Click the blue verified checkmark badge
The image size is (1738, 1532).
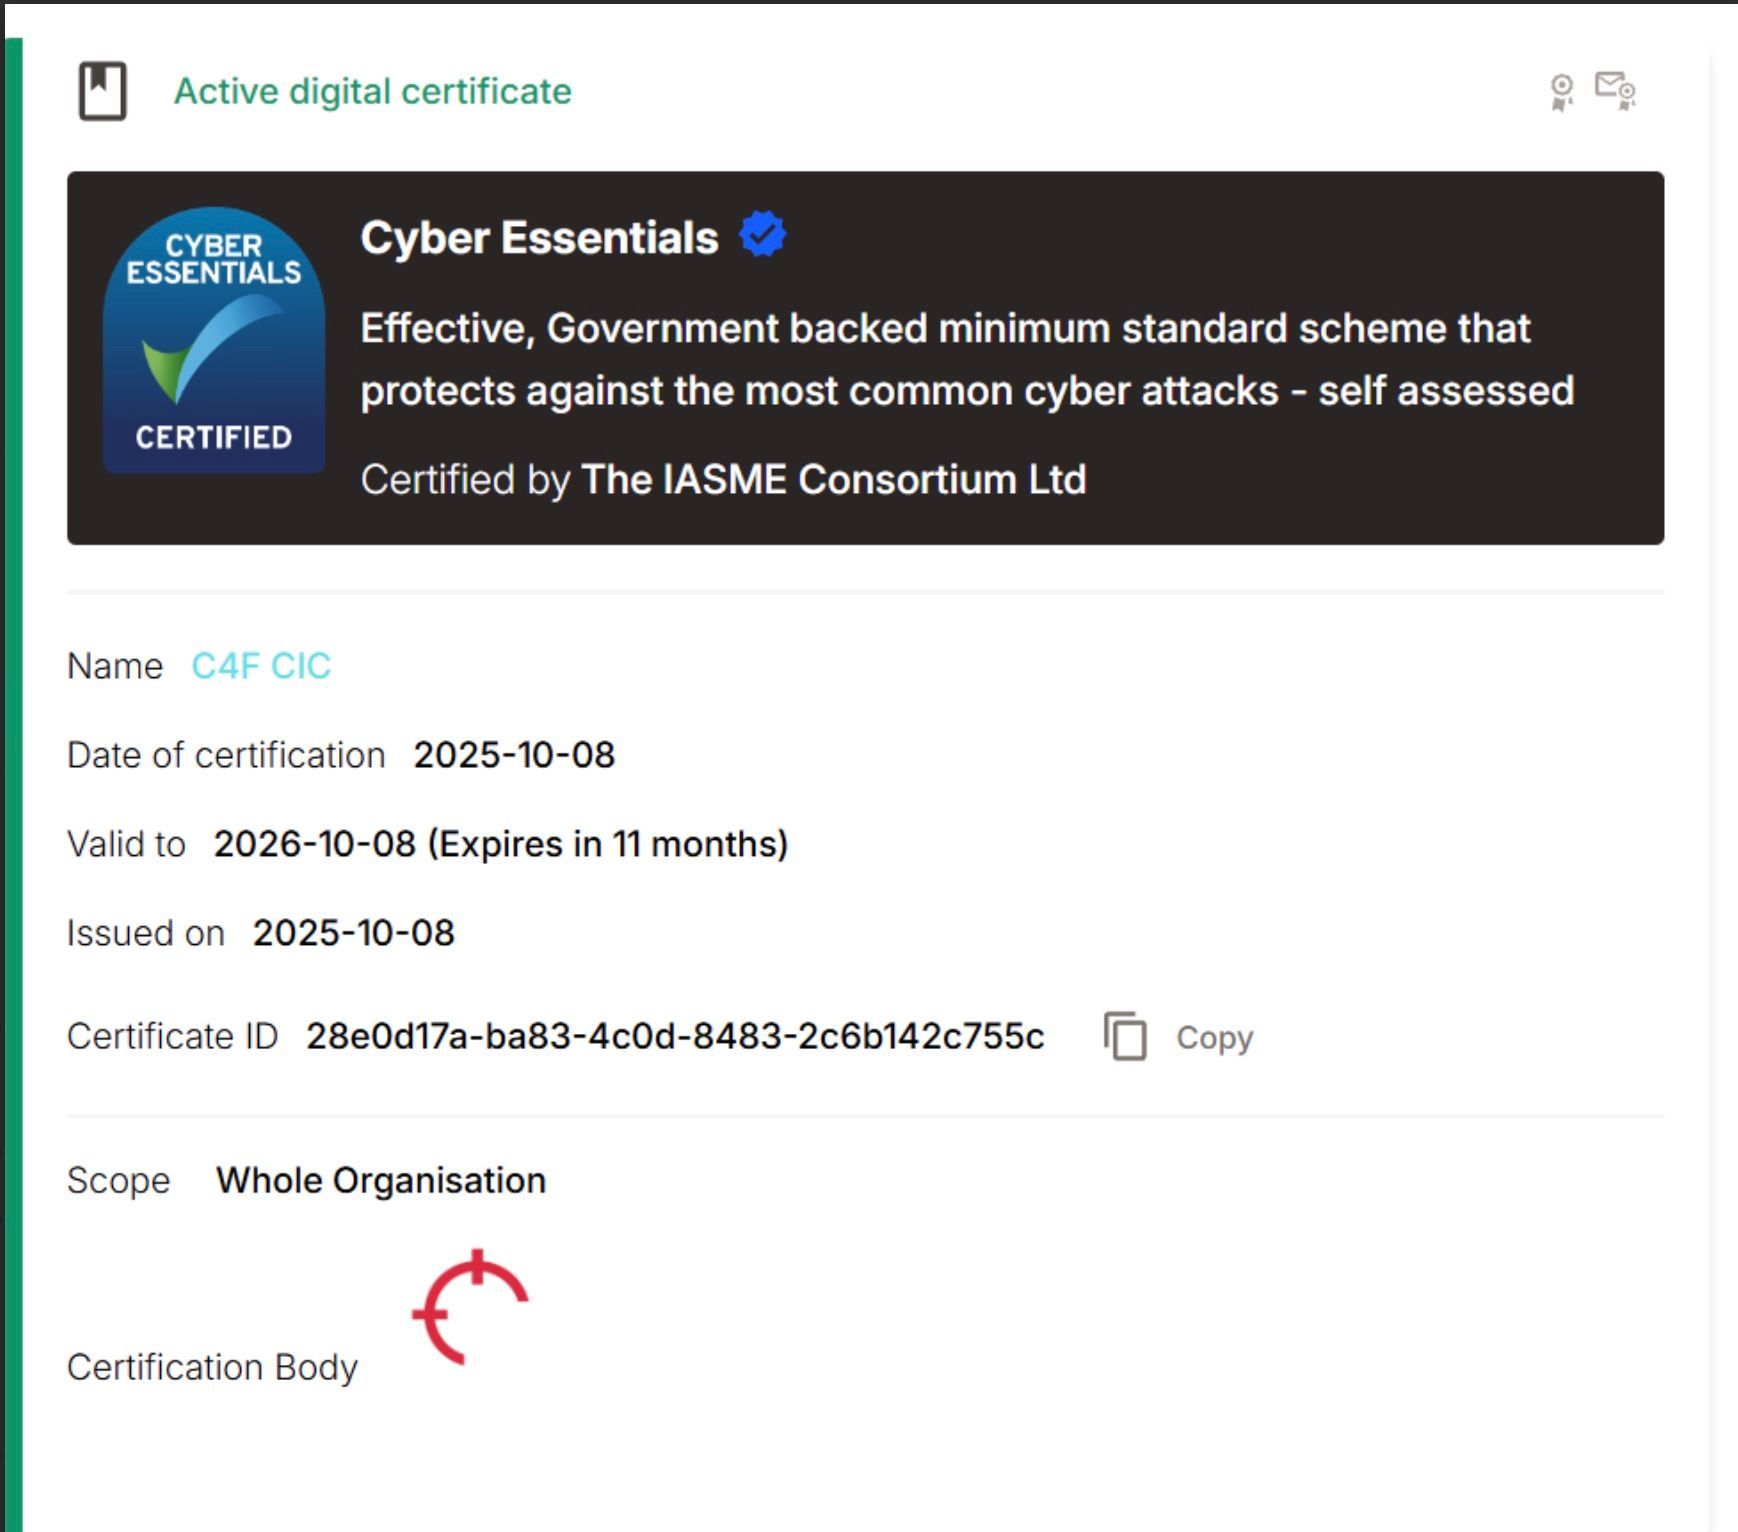(762, 236)
